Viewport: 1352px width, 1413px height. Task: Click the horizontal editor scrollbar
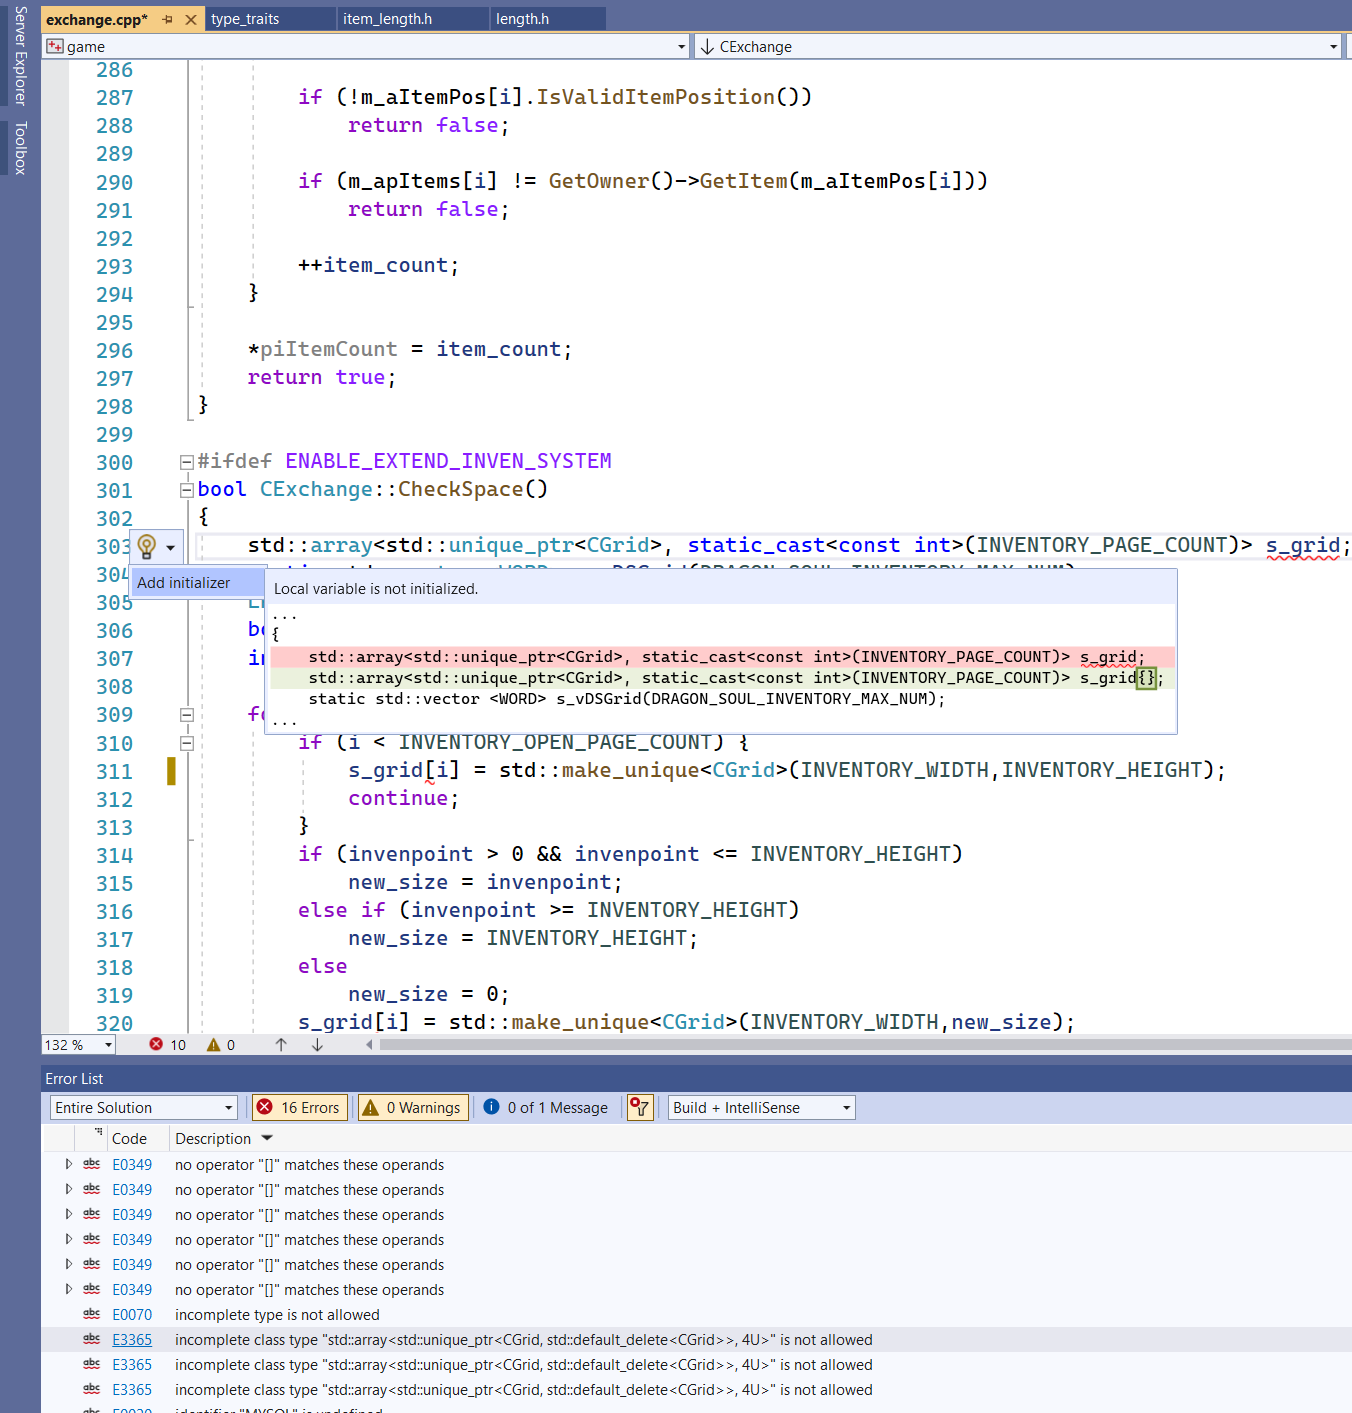click(x=865, y=1045)
